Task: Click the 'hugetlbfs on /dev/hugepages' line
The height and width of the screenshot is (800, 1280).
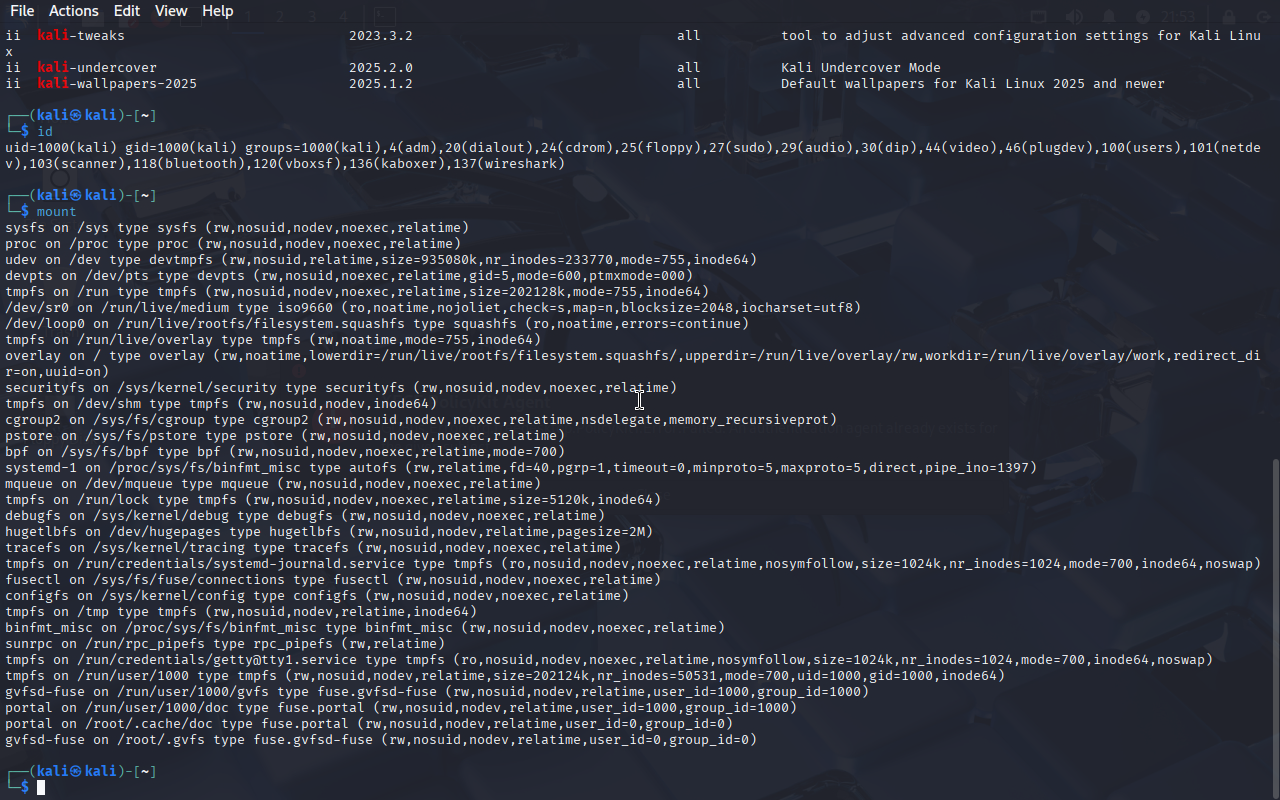Action: pos(329,532)
